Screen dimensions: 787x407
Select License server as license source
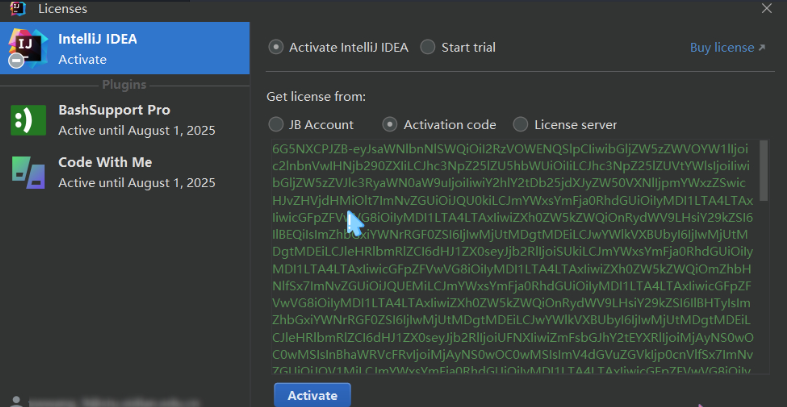(520, 125)
